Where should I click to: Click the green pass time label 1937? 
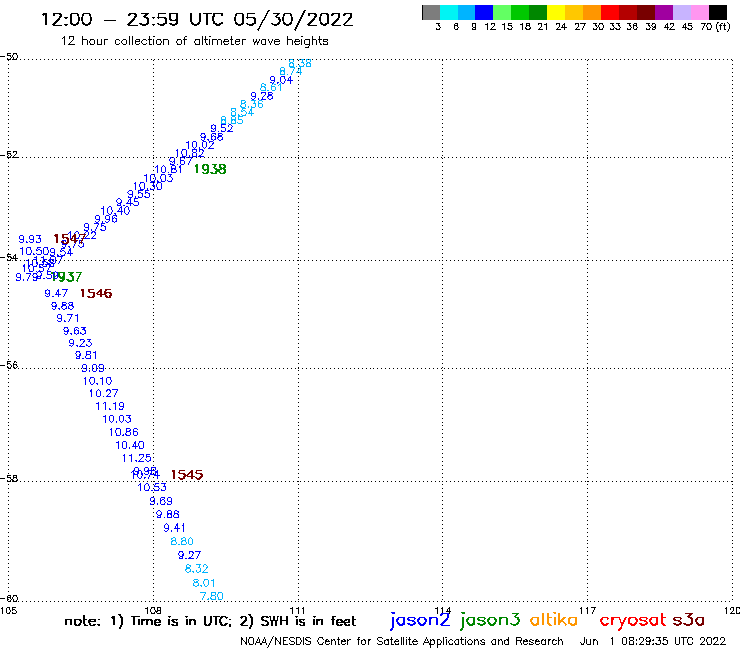67,277
